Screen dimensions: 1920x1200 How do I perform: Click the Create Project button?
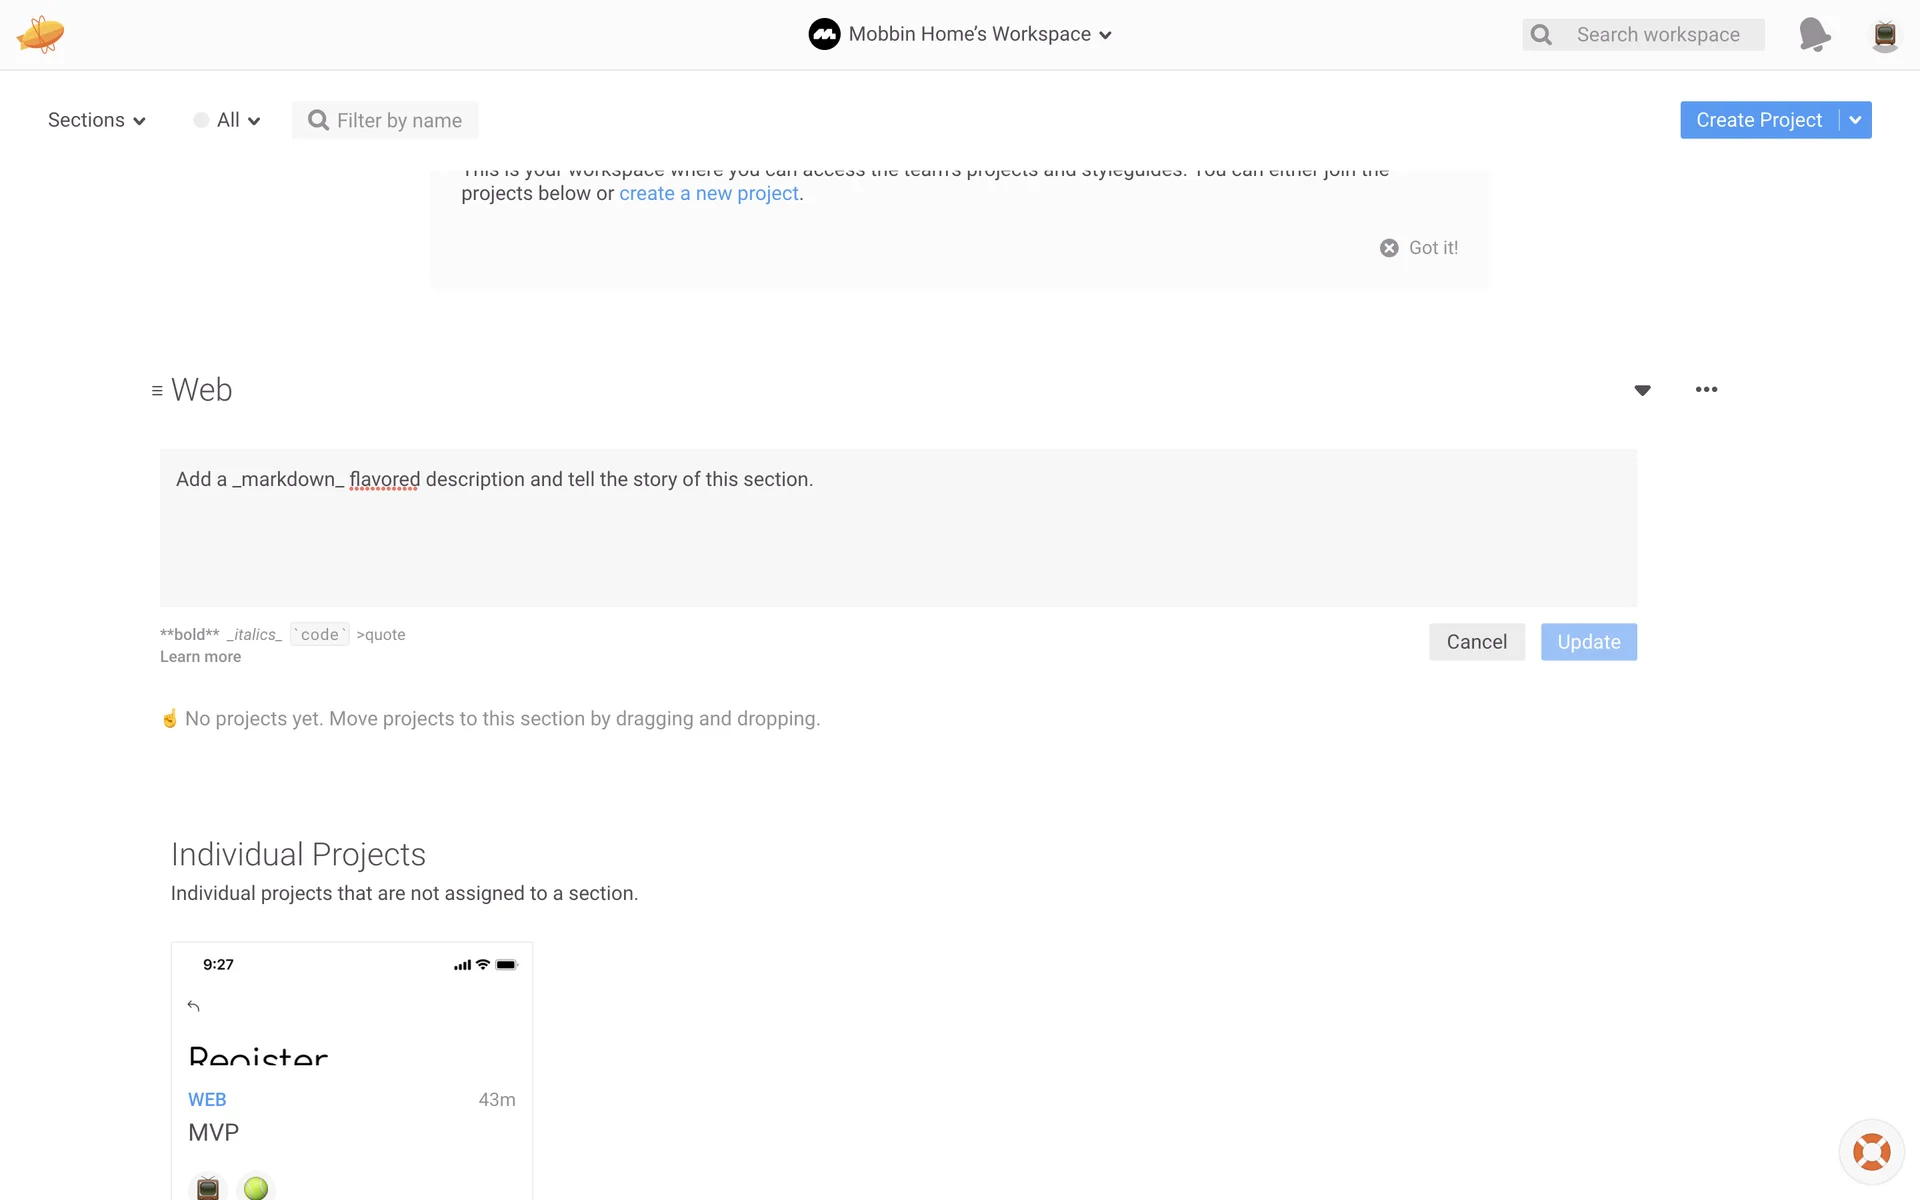click(x=1758, y=120)
